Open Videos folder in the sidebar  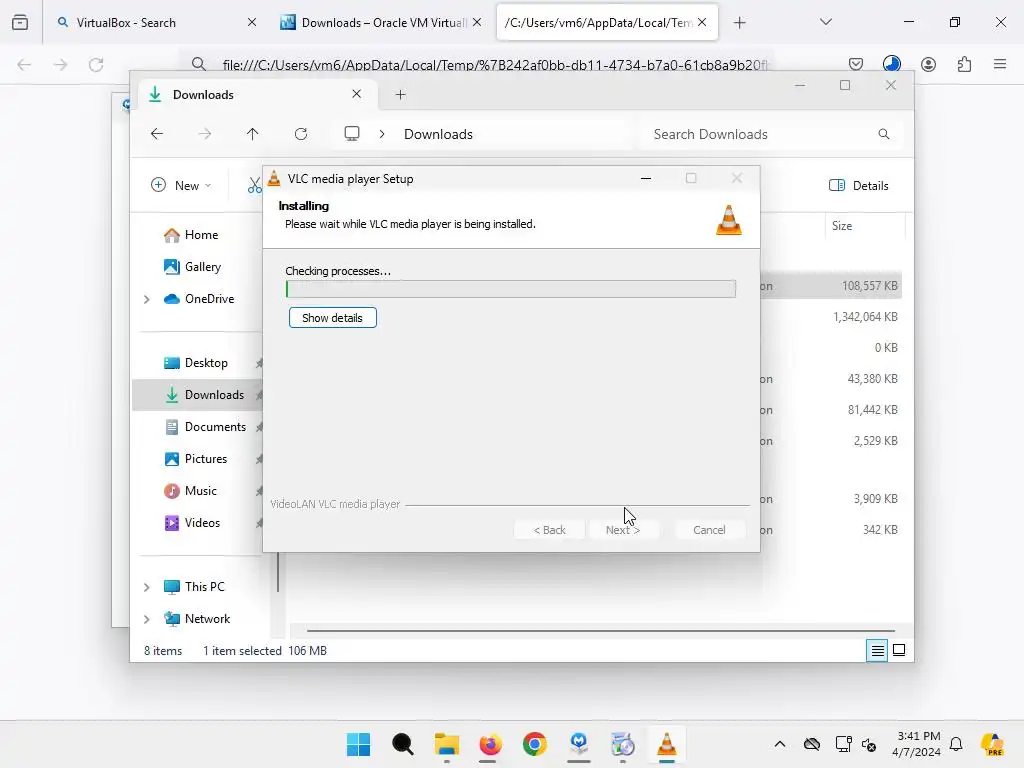192,523
